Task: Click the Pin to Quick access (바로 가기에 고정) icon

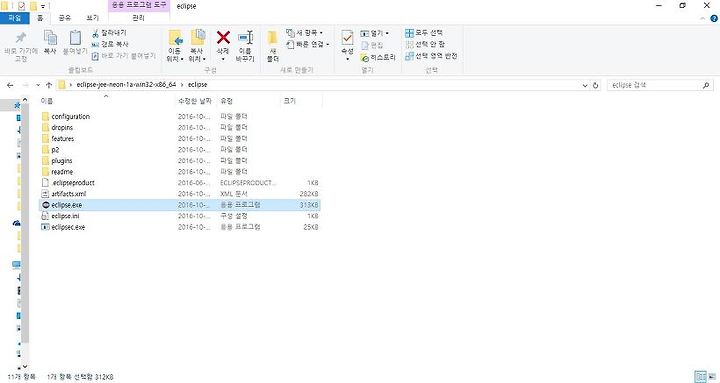Action: [21, 38]
